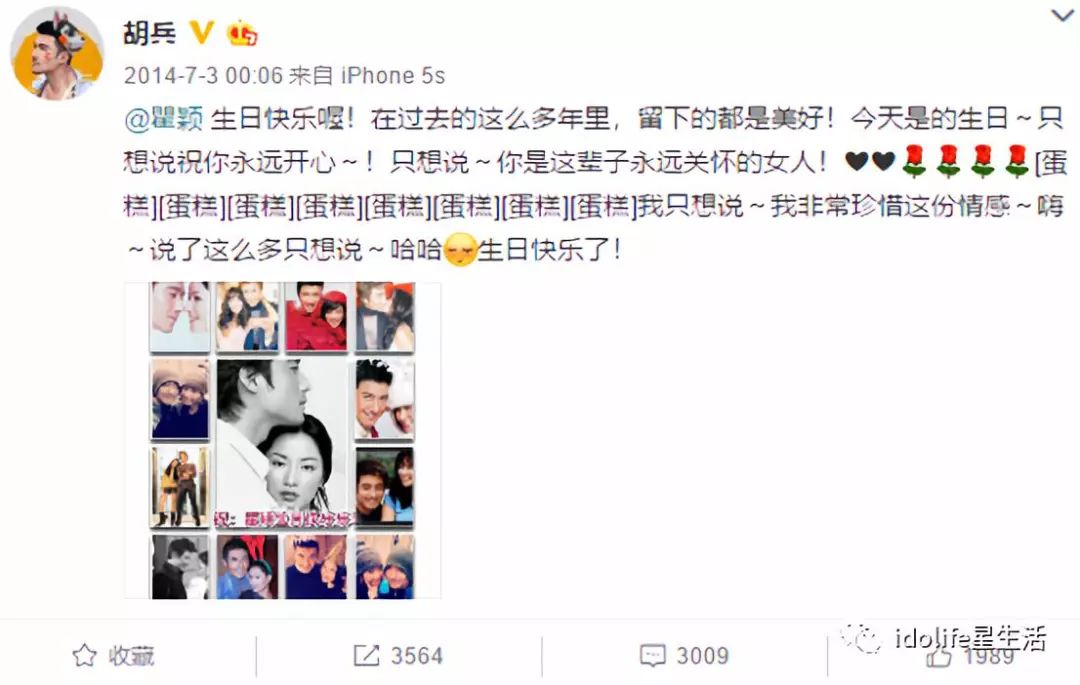Open the @瞿颖 mention link
Screen dimensions: 1080x685
164,118
